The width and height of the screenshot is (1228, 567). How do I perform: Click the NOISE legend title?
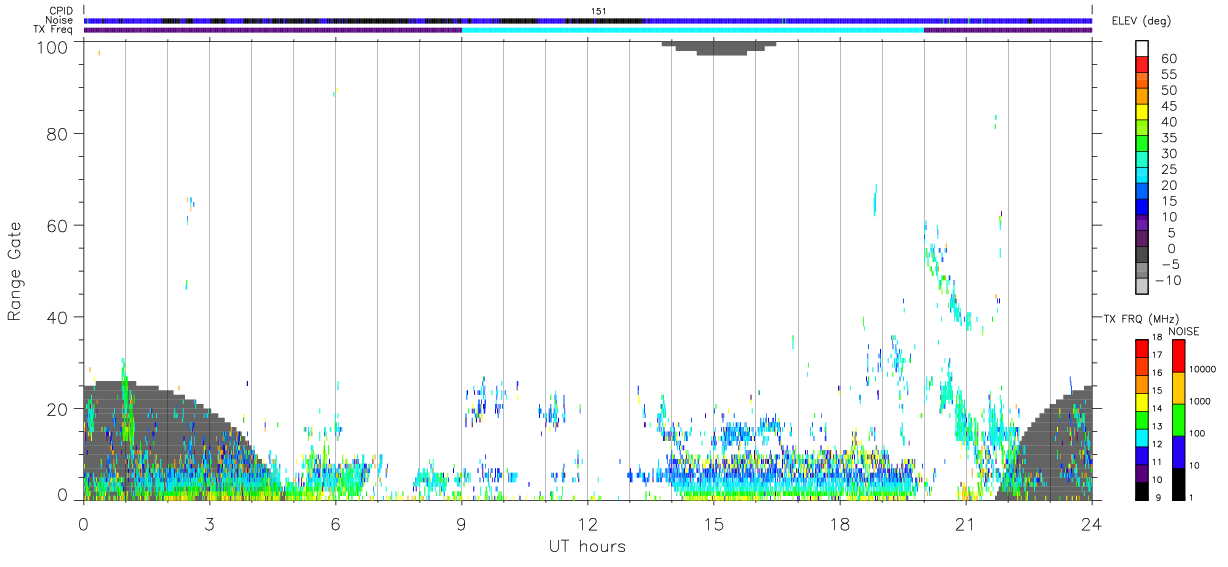[1183, 331]
